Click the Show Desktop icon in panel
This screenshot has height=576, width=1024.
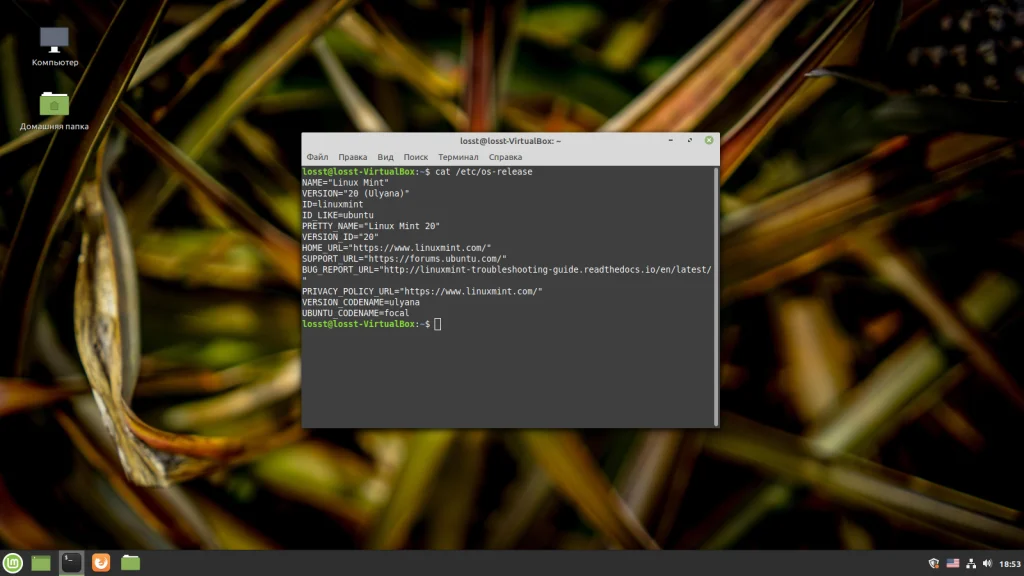(x=41, y=562)
